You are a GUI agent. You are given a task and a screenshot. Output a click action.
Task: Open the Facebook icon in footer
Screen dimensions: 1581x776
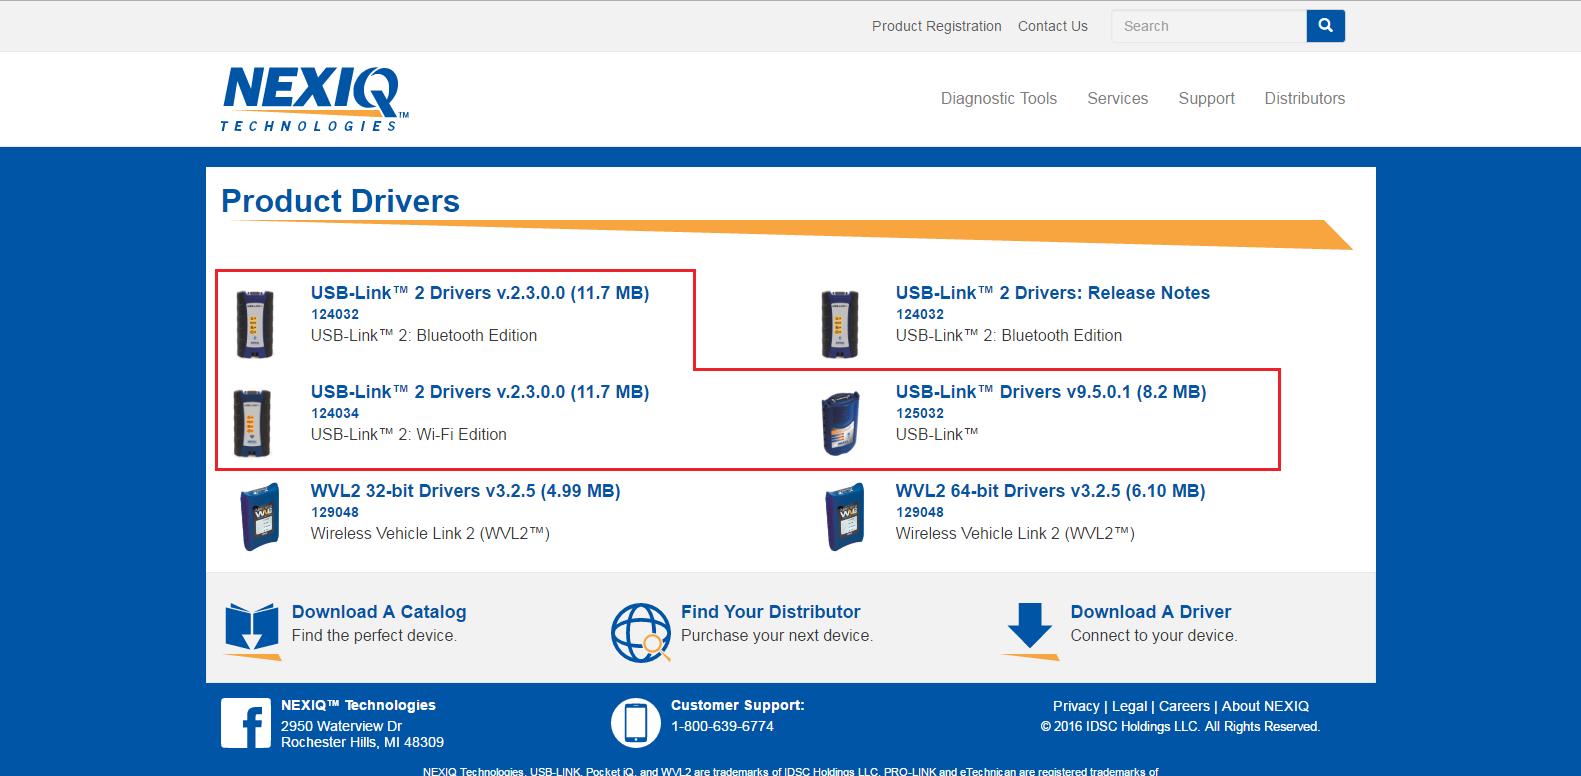point(246,723)
